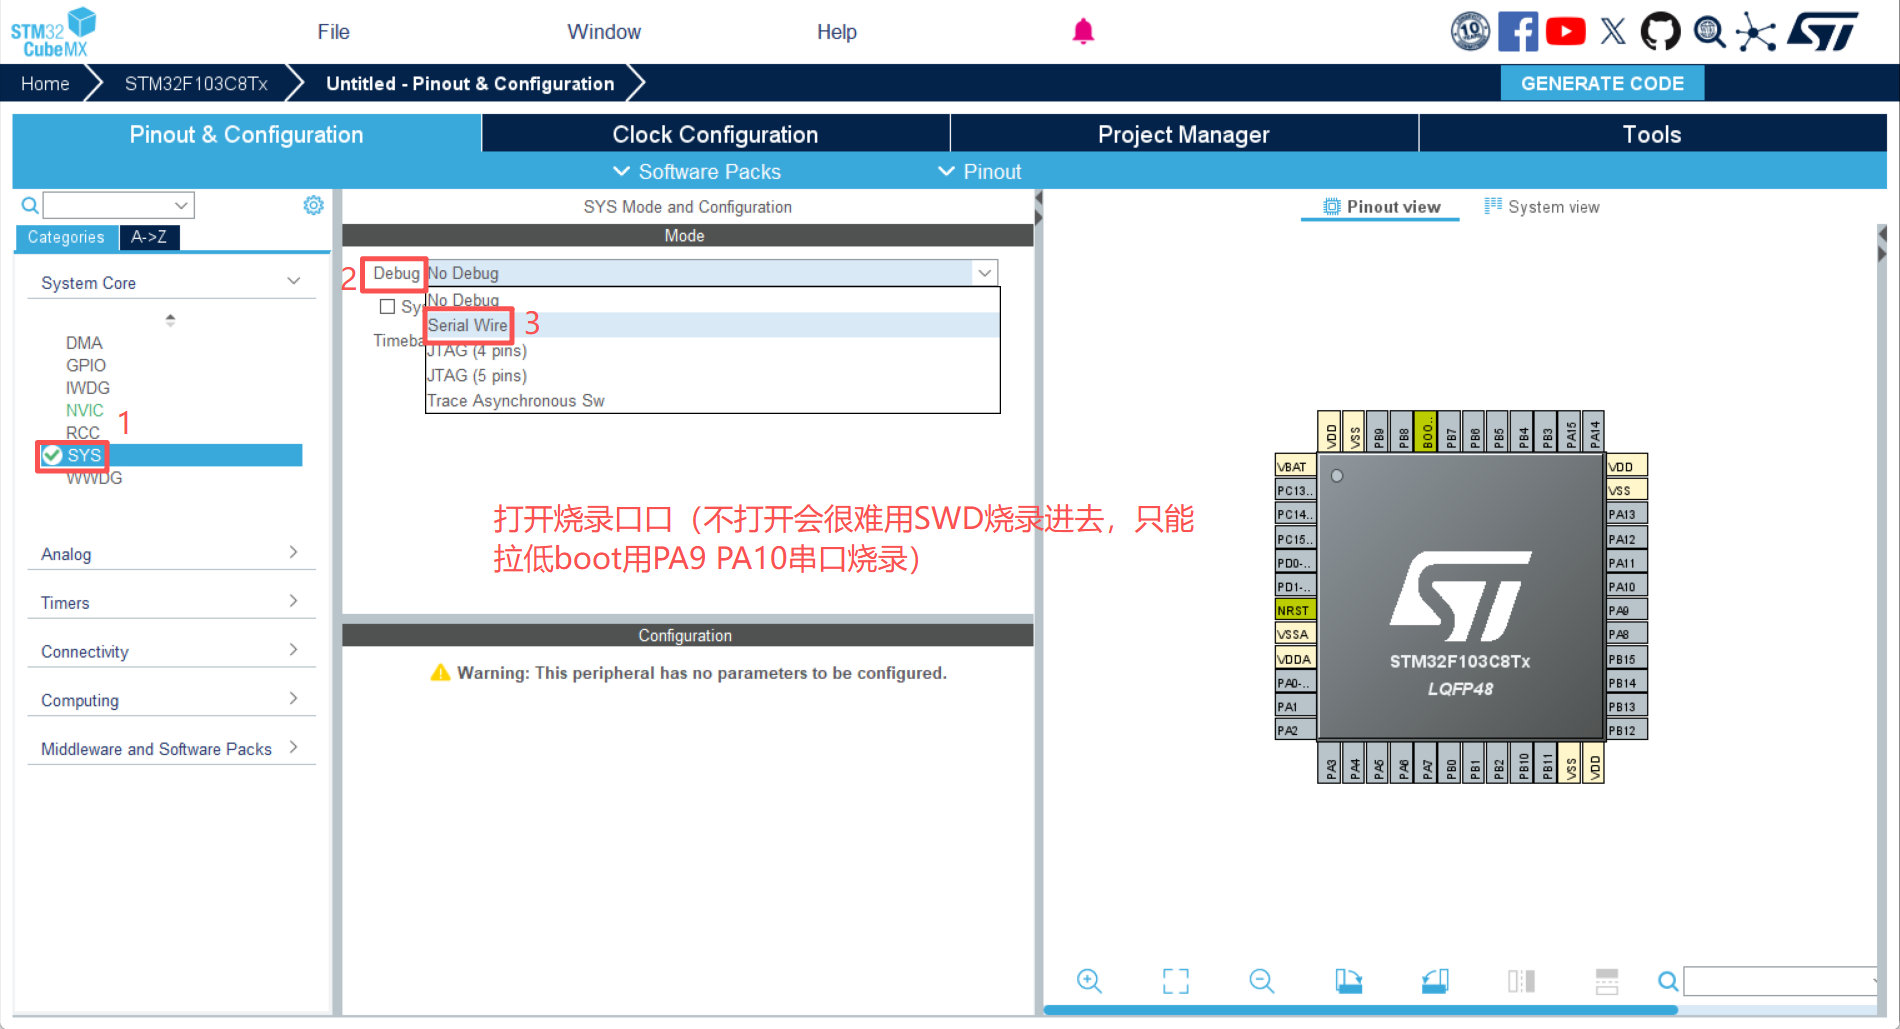Viewport: 1900px width, 1029px height.
Task: Choose JTAG (5 pins) option
Action: (712, 376)
